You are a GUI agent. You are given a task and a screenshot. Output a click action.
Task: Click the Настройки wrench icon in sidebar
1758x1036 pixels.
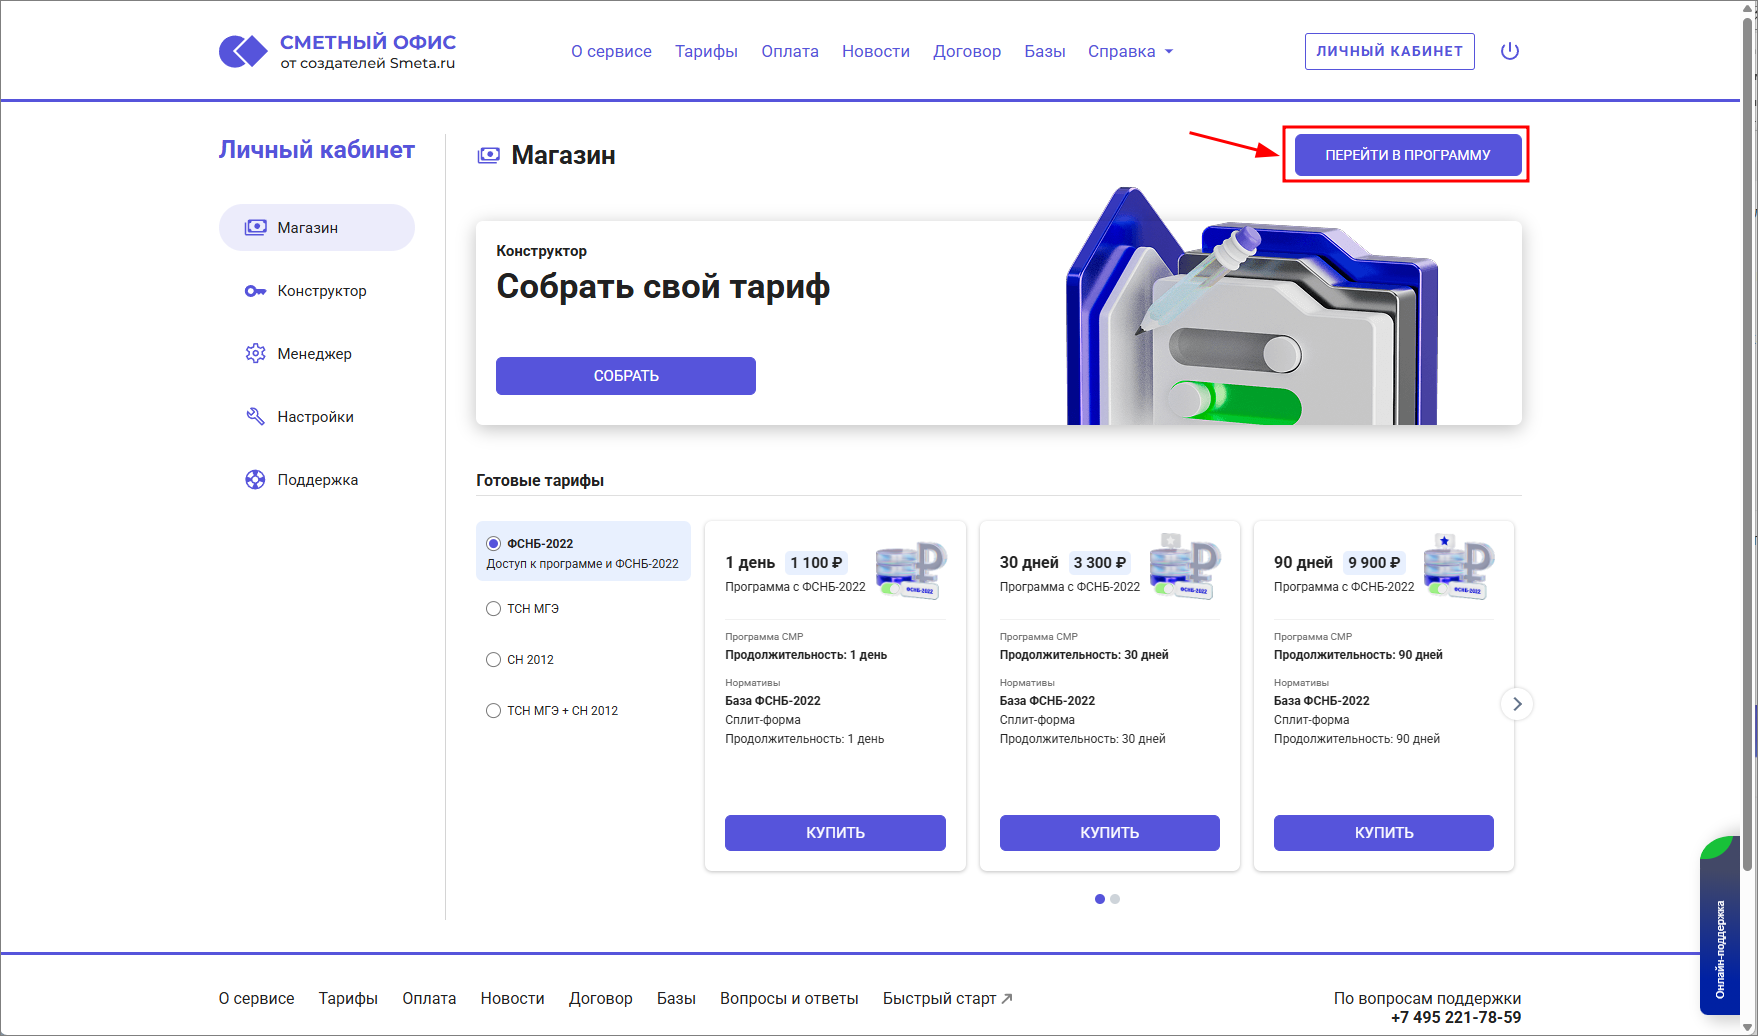(256, 417)
